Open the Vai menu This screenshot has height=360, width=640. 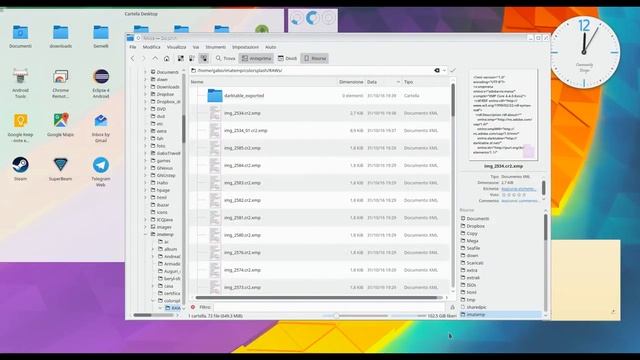pos(196,47)
